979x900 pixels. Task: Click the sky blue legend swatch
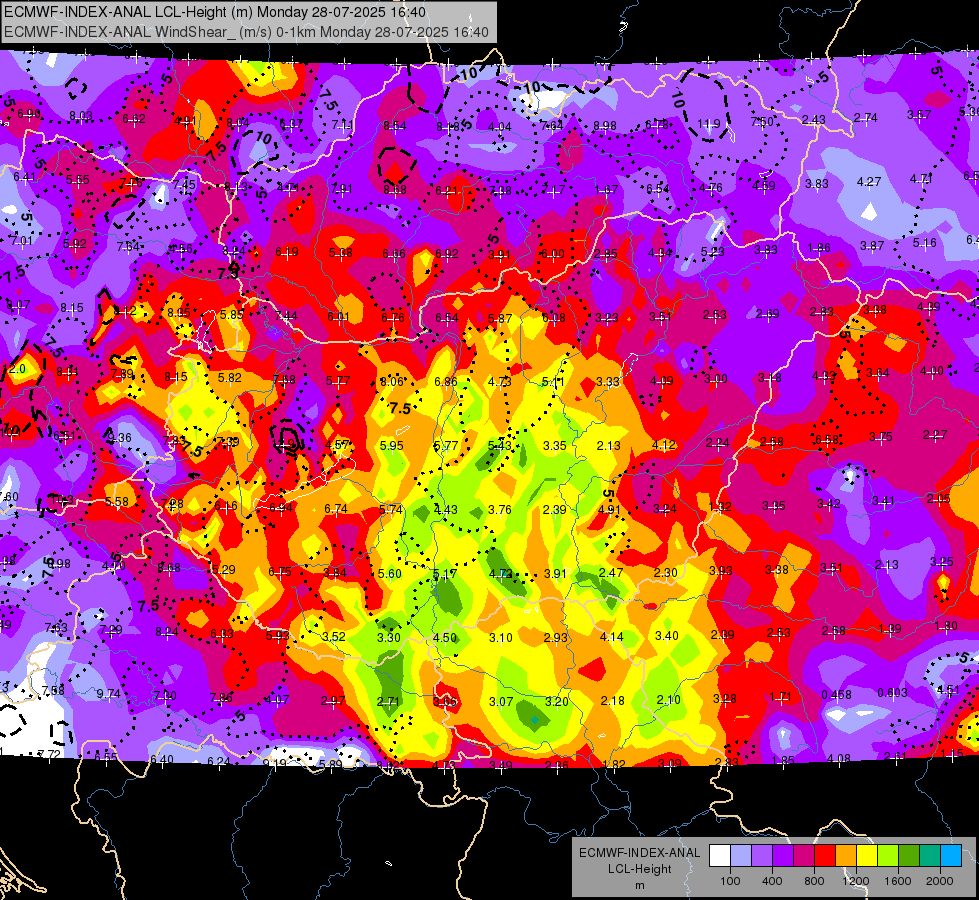coord(951,856)
